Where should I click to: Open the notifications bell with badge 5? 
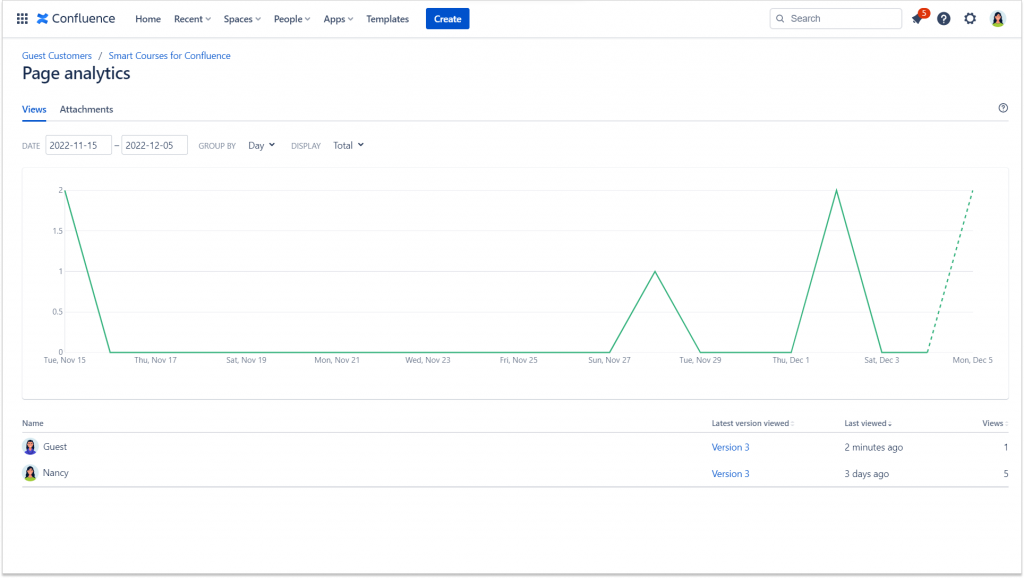pos(916,18)
